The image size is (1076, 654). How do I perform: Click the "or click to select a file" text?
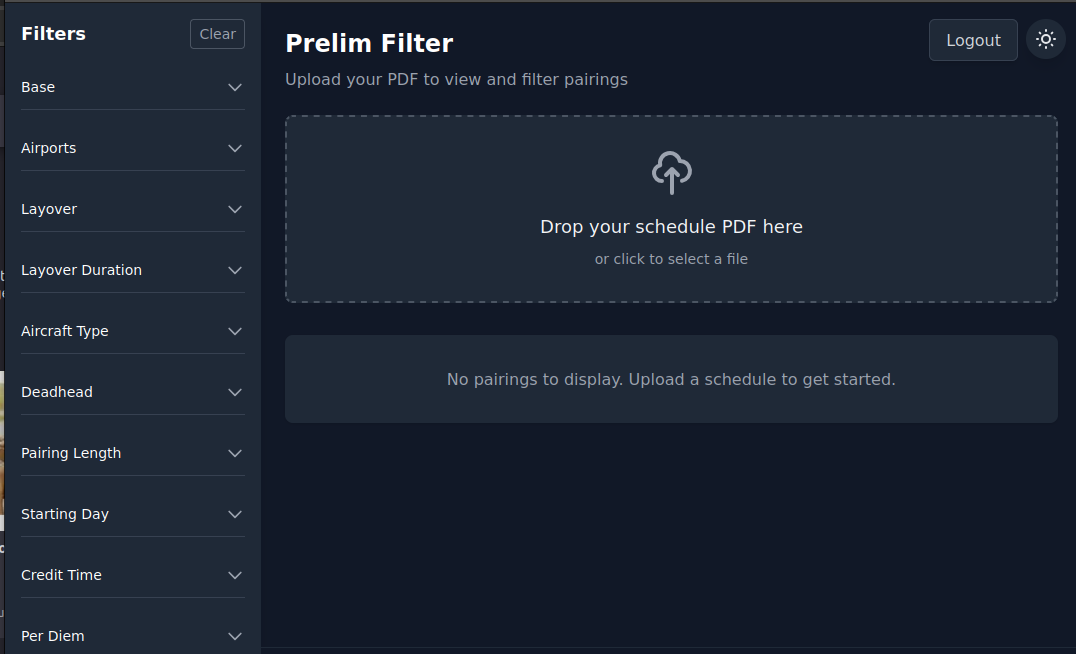click(671, 259)
